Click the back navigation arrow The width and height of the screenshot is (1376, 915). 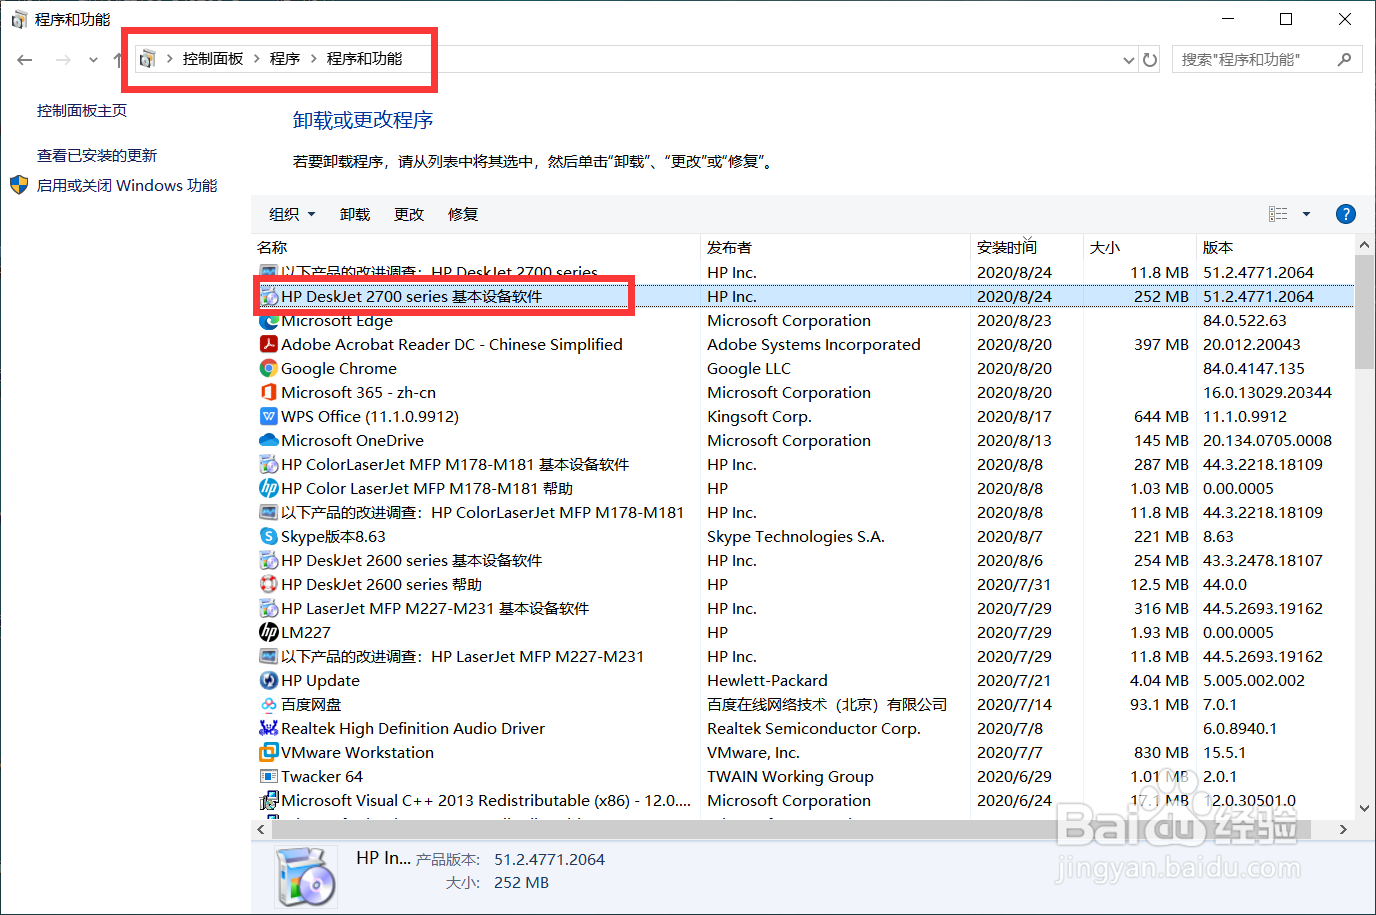(x=24, y=59)
